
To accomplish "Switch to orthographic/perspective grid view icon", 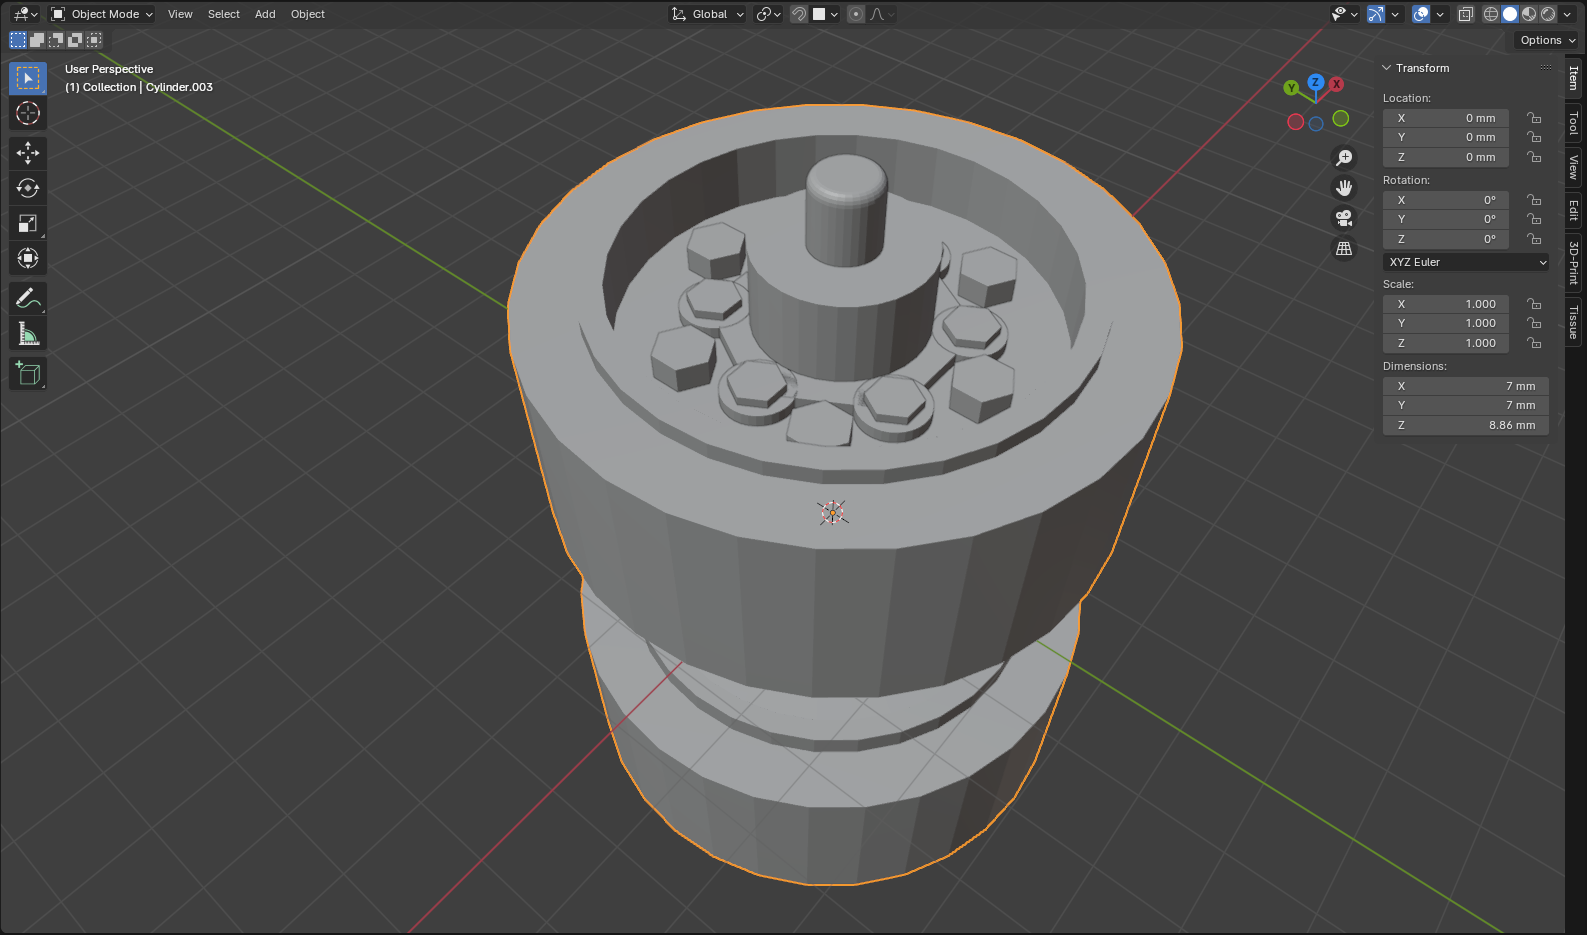I will (1344, 248).
